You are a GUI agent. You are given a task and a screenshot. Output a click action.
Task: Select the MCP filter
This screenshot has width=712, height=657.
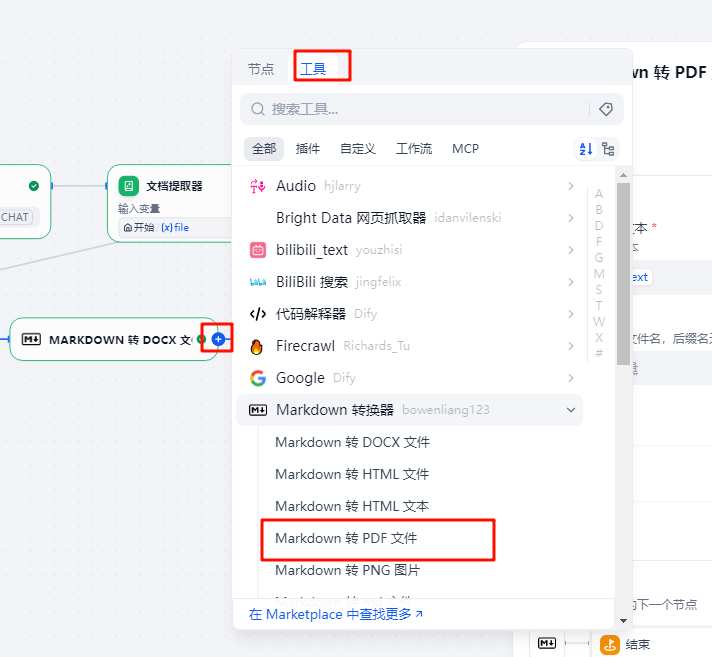point(465,148)
